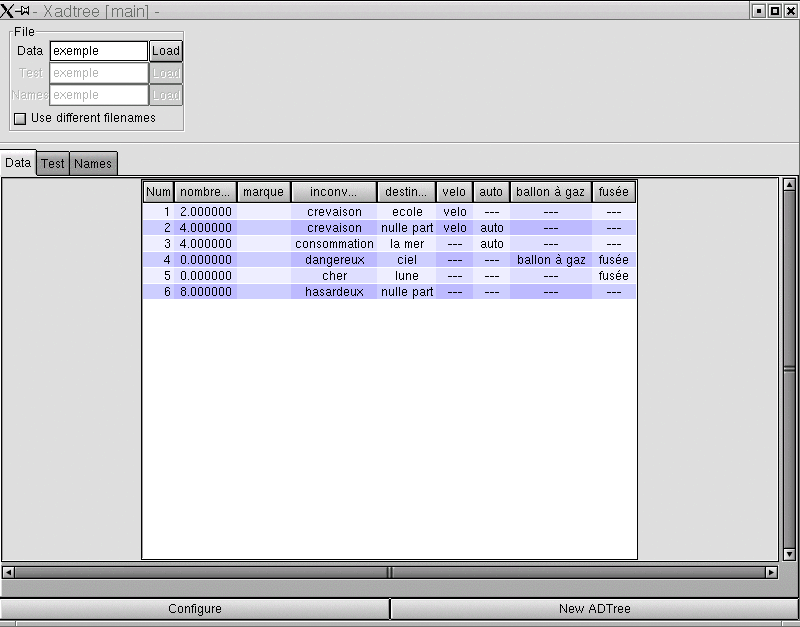This screenshot has height=627, width=800.
Task: Select velo cell in row 2
Action: (455, 228)
